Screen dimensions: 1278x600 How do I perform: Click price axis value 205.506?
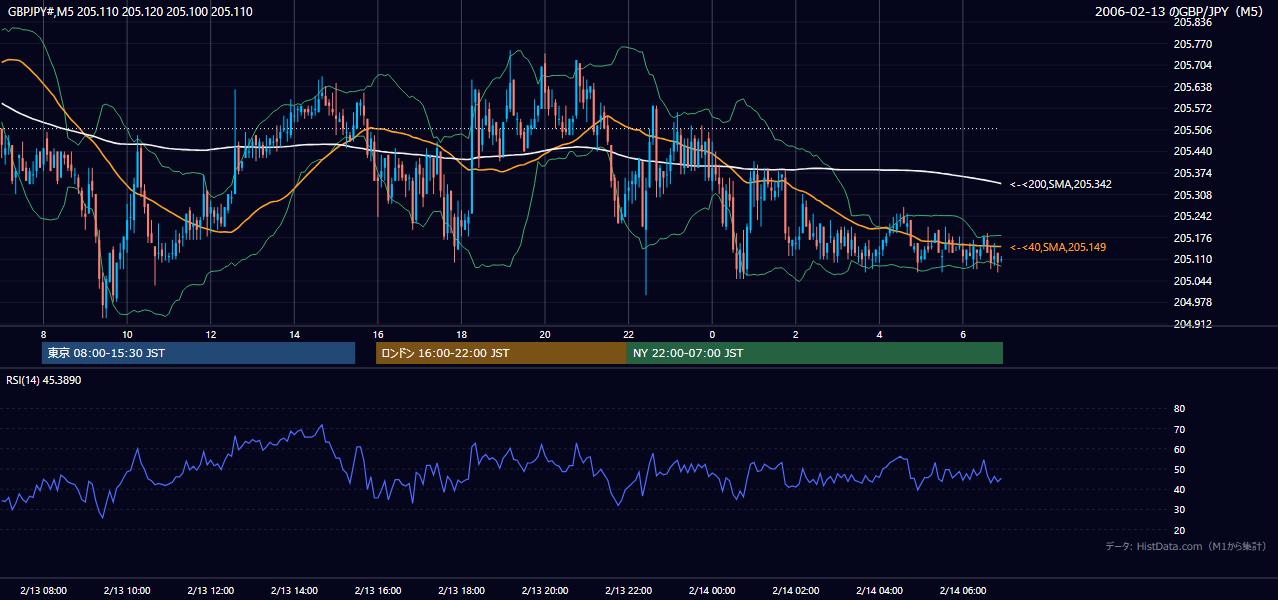tap(1192, 130)
